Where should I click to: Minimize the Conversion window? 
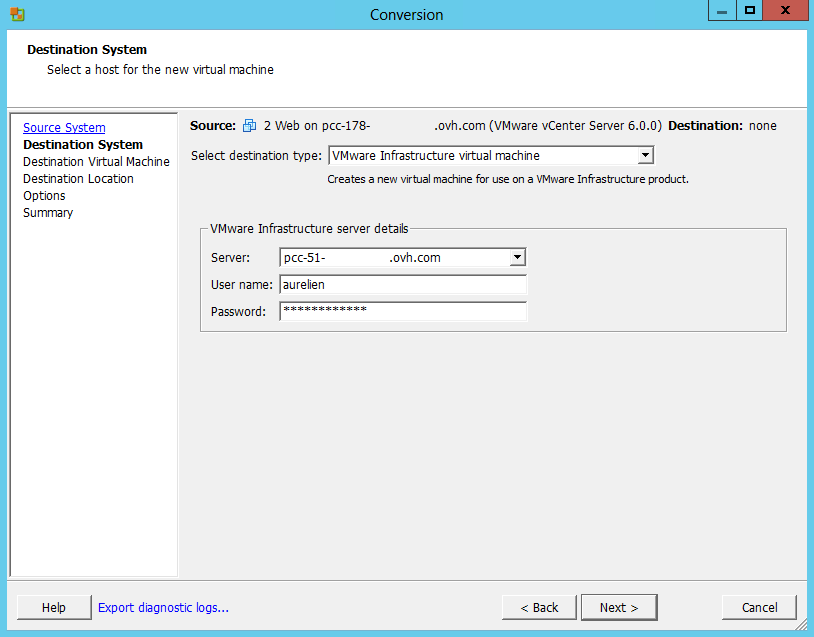click(722, 11)
